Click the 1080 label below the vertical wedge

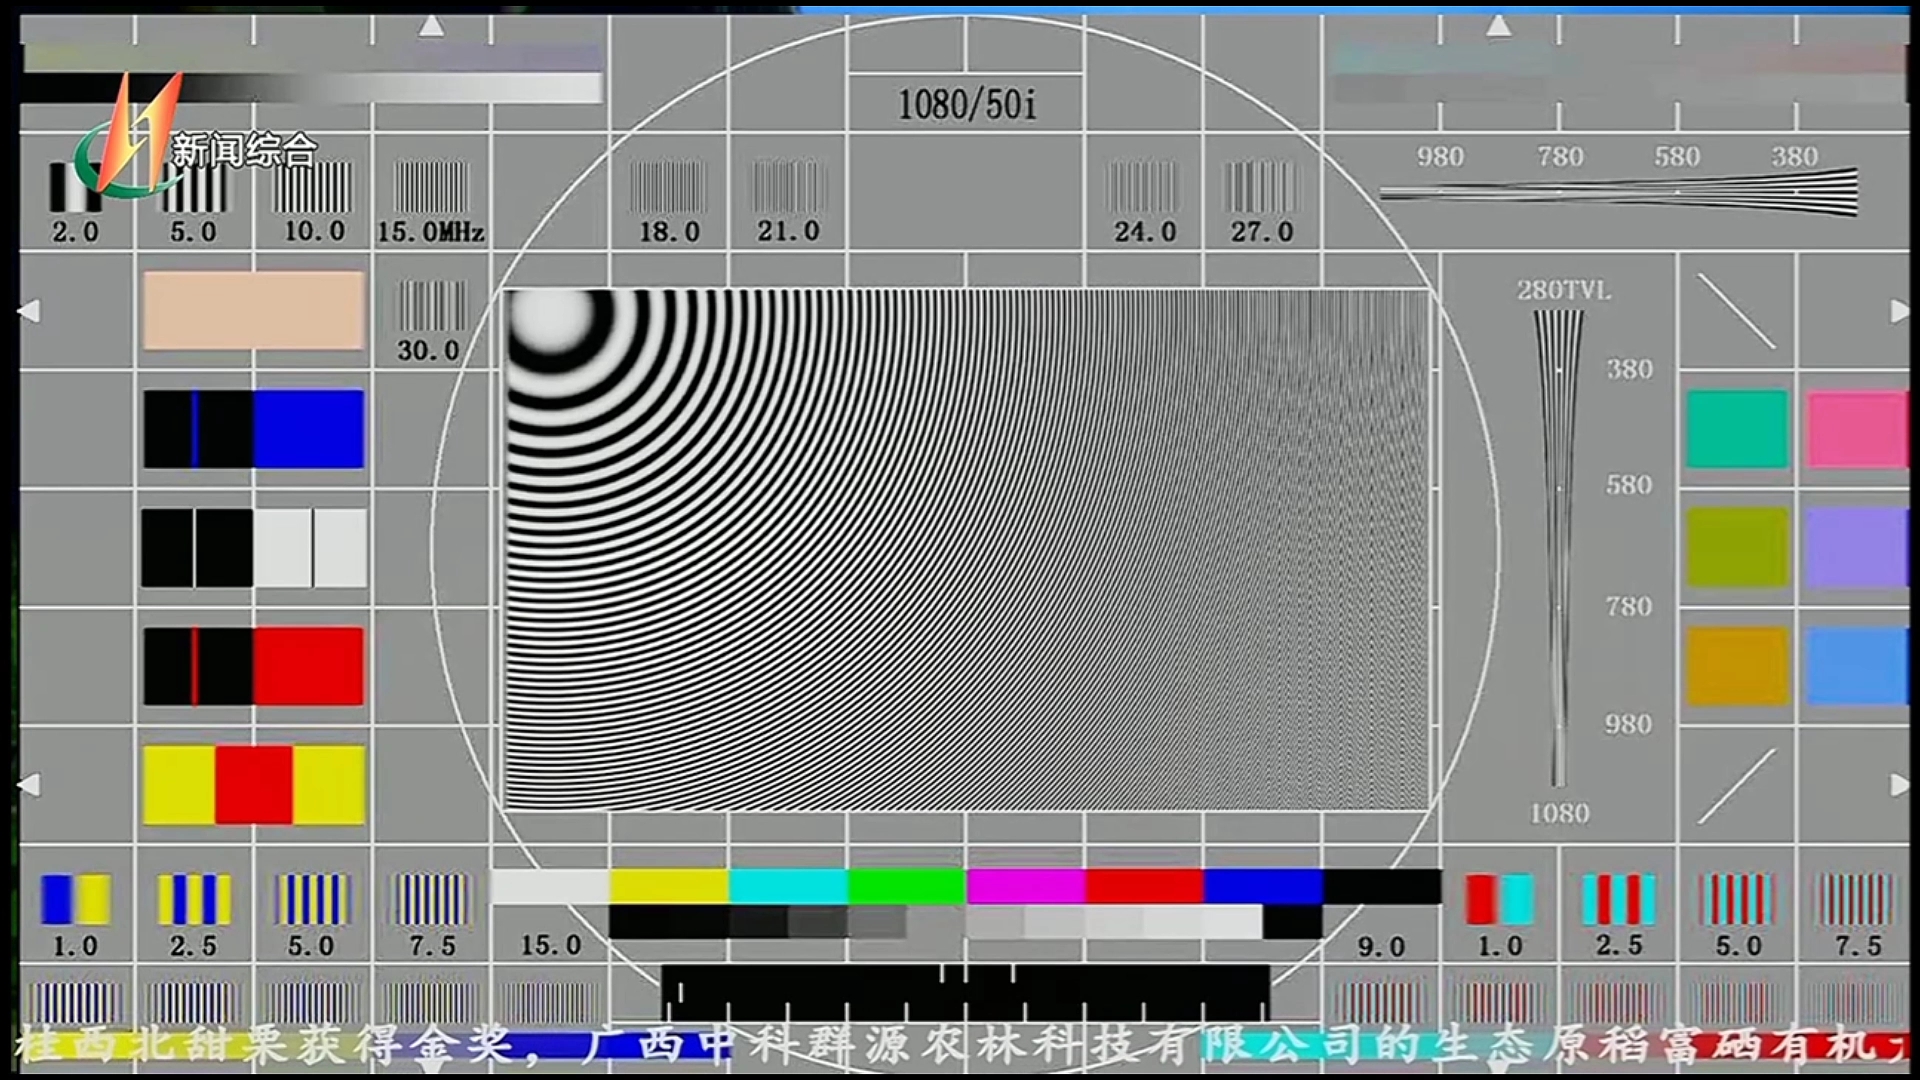pyautogui.click(x=1559, y=813)
